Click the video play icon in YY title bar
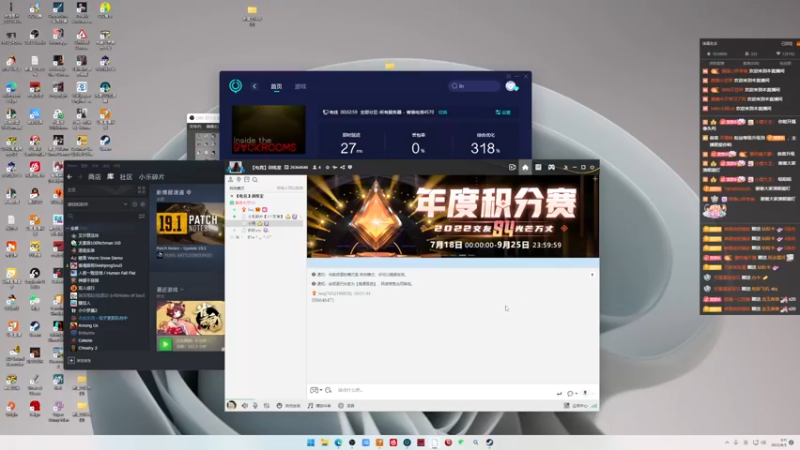Viewport: 800px width, 450px height. click(x=512, y=167)
